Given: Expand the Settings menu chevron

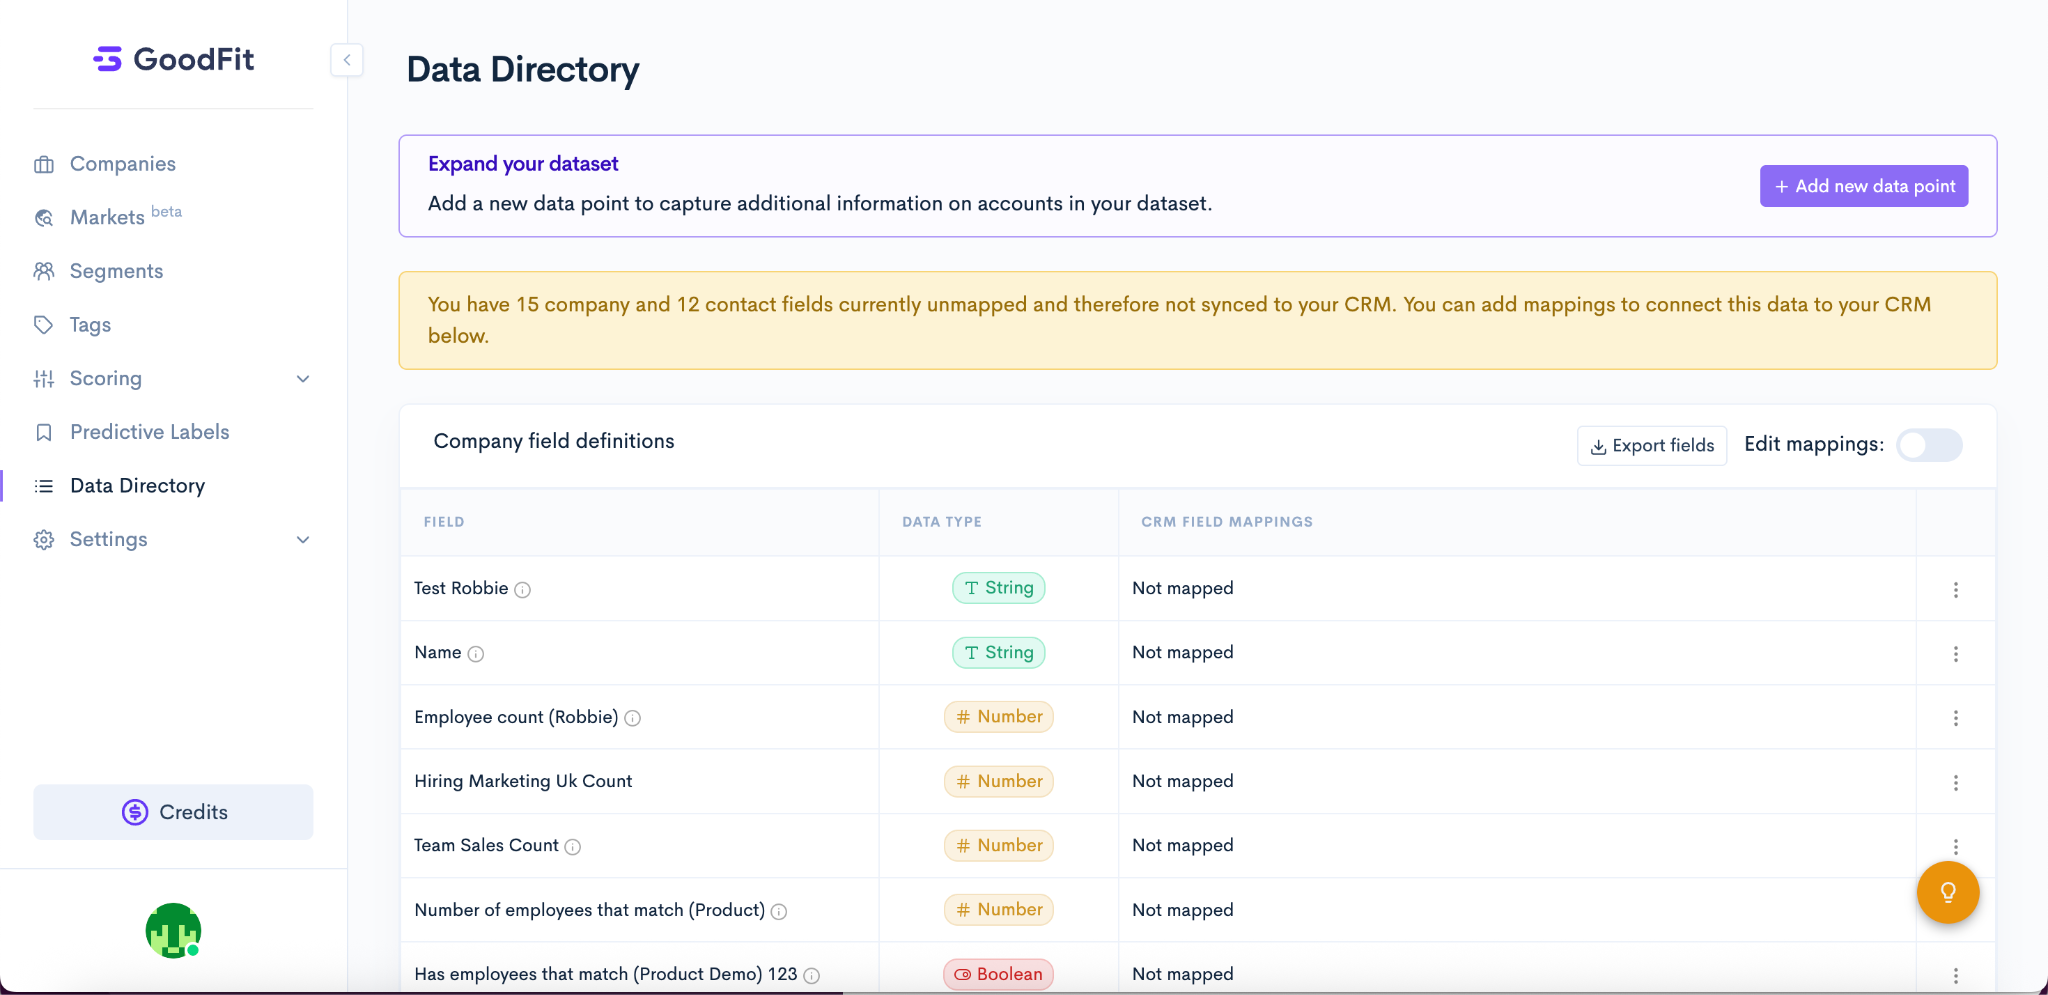Looking at the screenshot, I should click(303, 540).
